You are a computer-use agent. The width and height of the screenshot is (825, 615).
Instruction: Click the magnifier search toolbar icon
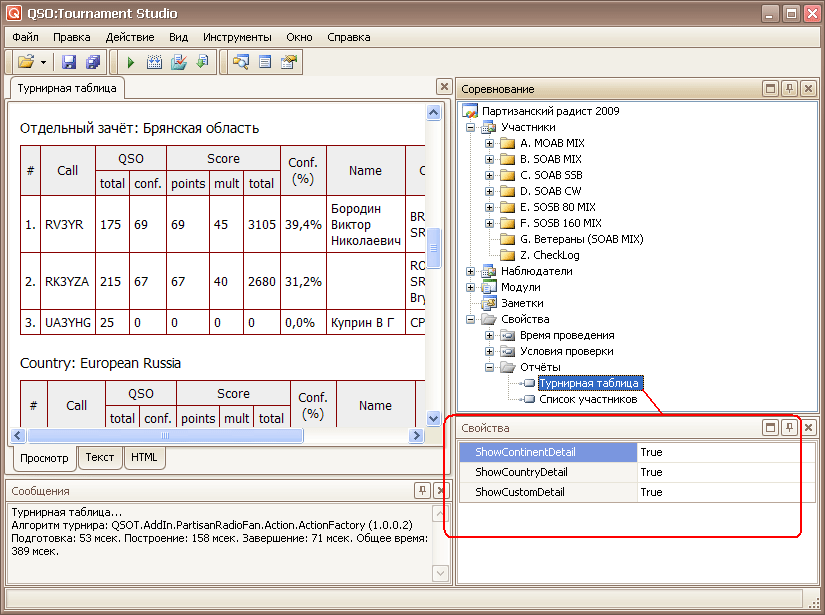pyautogui.click(x=241, y=62)
